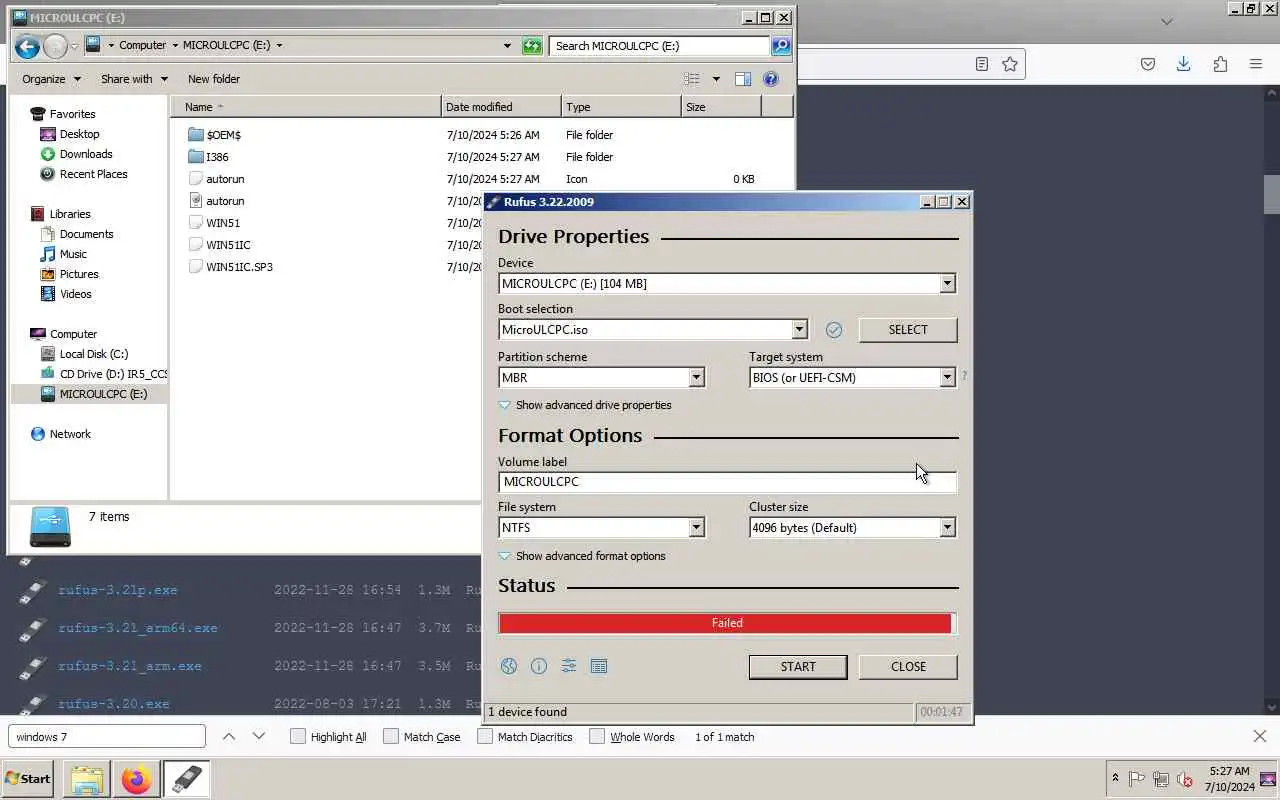1280x800 pixels.
Task: Show hidden system tray icons arrow
Action: click(x=1115, y=778)
